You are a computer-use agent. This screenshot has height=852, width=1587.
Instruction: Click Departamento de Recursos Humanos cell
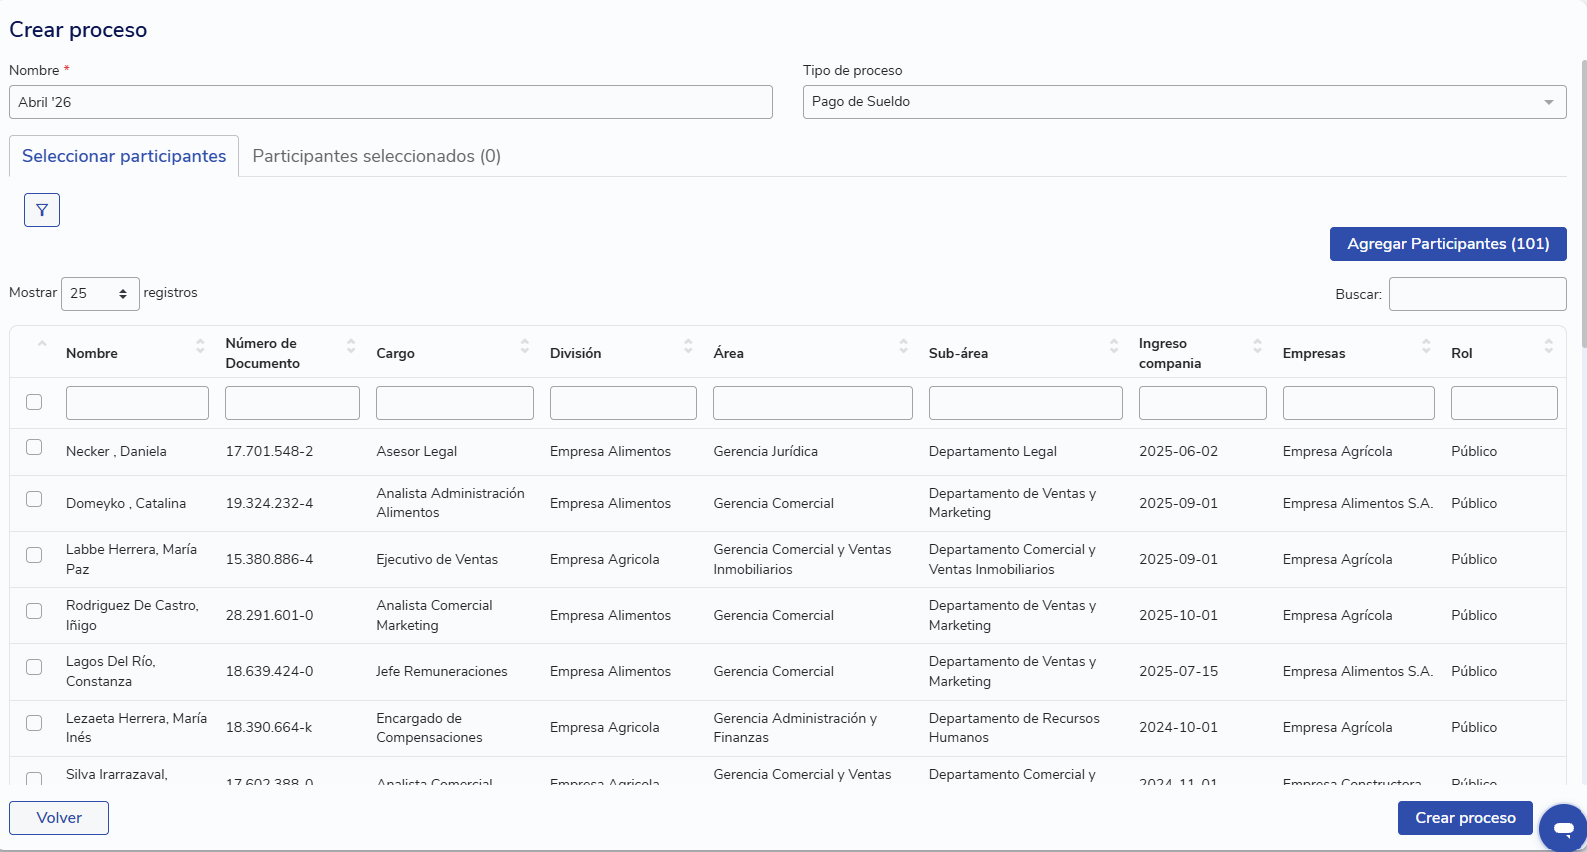[x=1014, y=728]
